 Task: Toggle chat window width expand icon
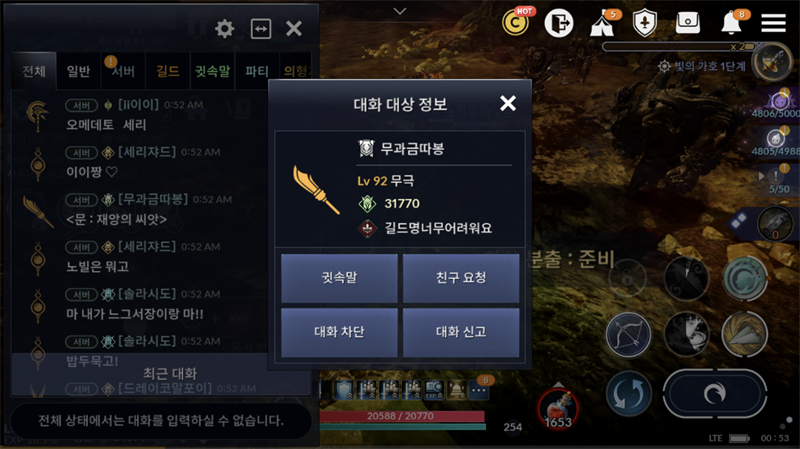pyautogui.click(x=261, y=29)
